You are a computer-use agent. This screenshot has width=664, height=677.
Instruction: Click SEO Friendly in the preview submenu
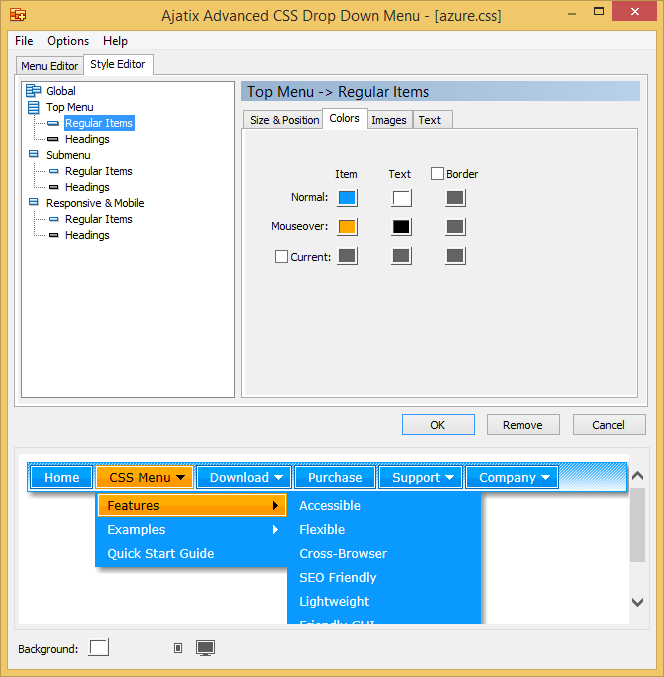[338, 577]
